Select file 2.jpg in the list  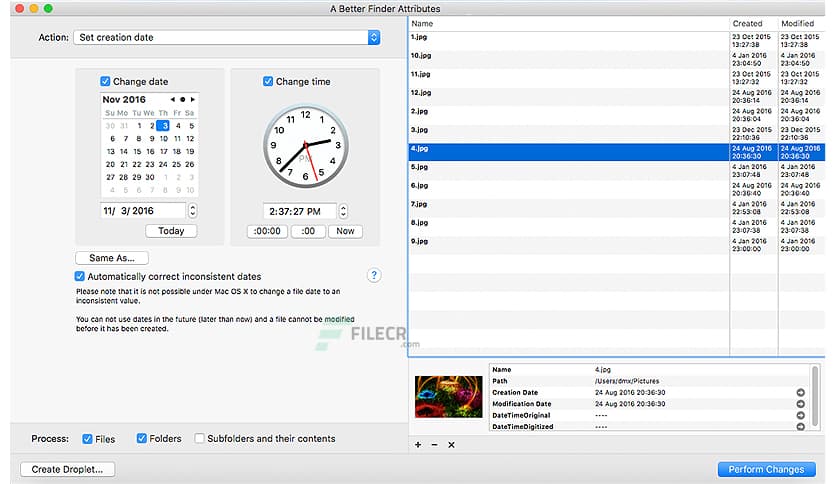tap(617, 115)
